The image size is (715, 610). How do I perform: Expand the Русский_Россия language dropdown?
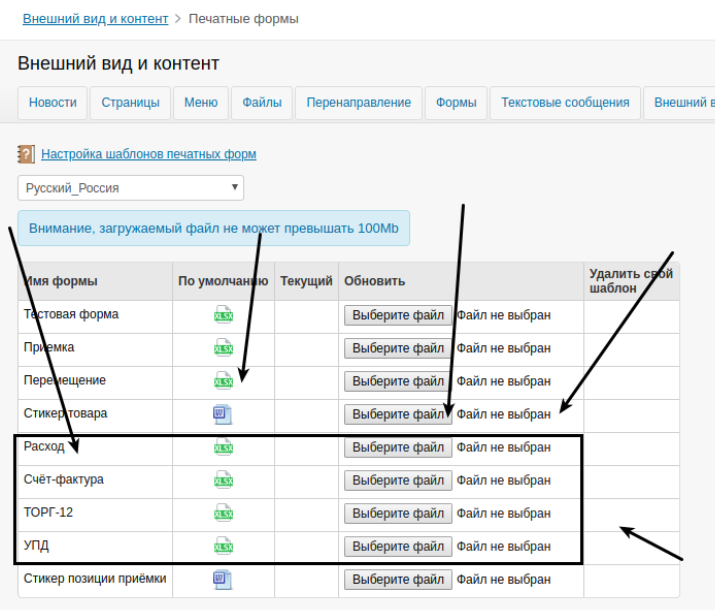131,188
